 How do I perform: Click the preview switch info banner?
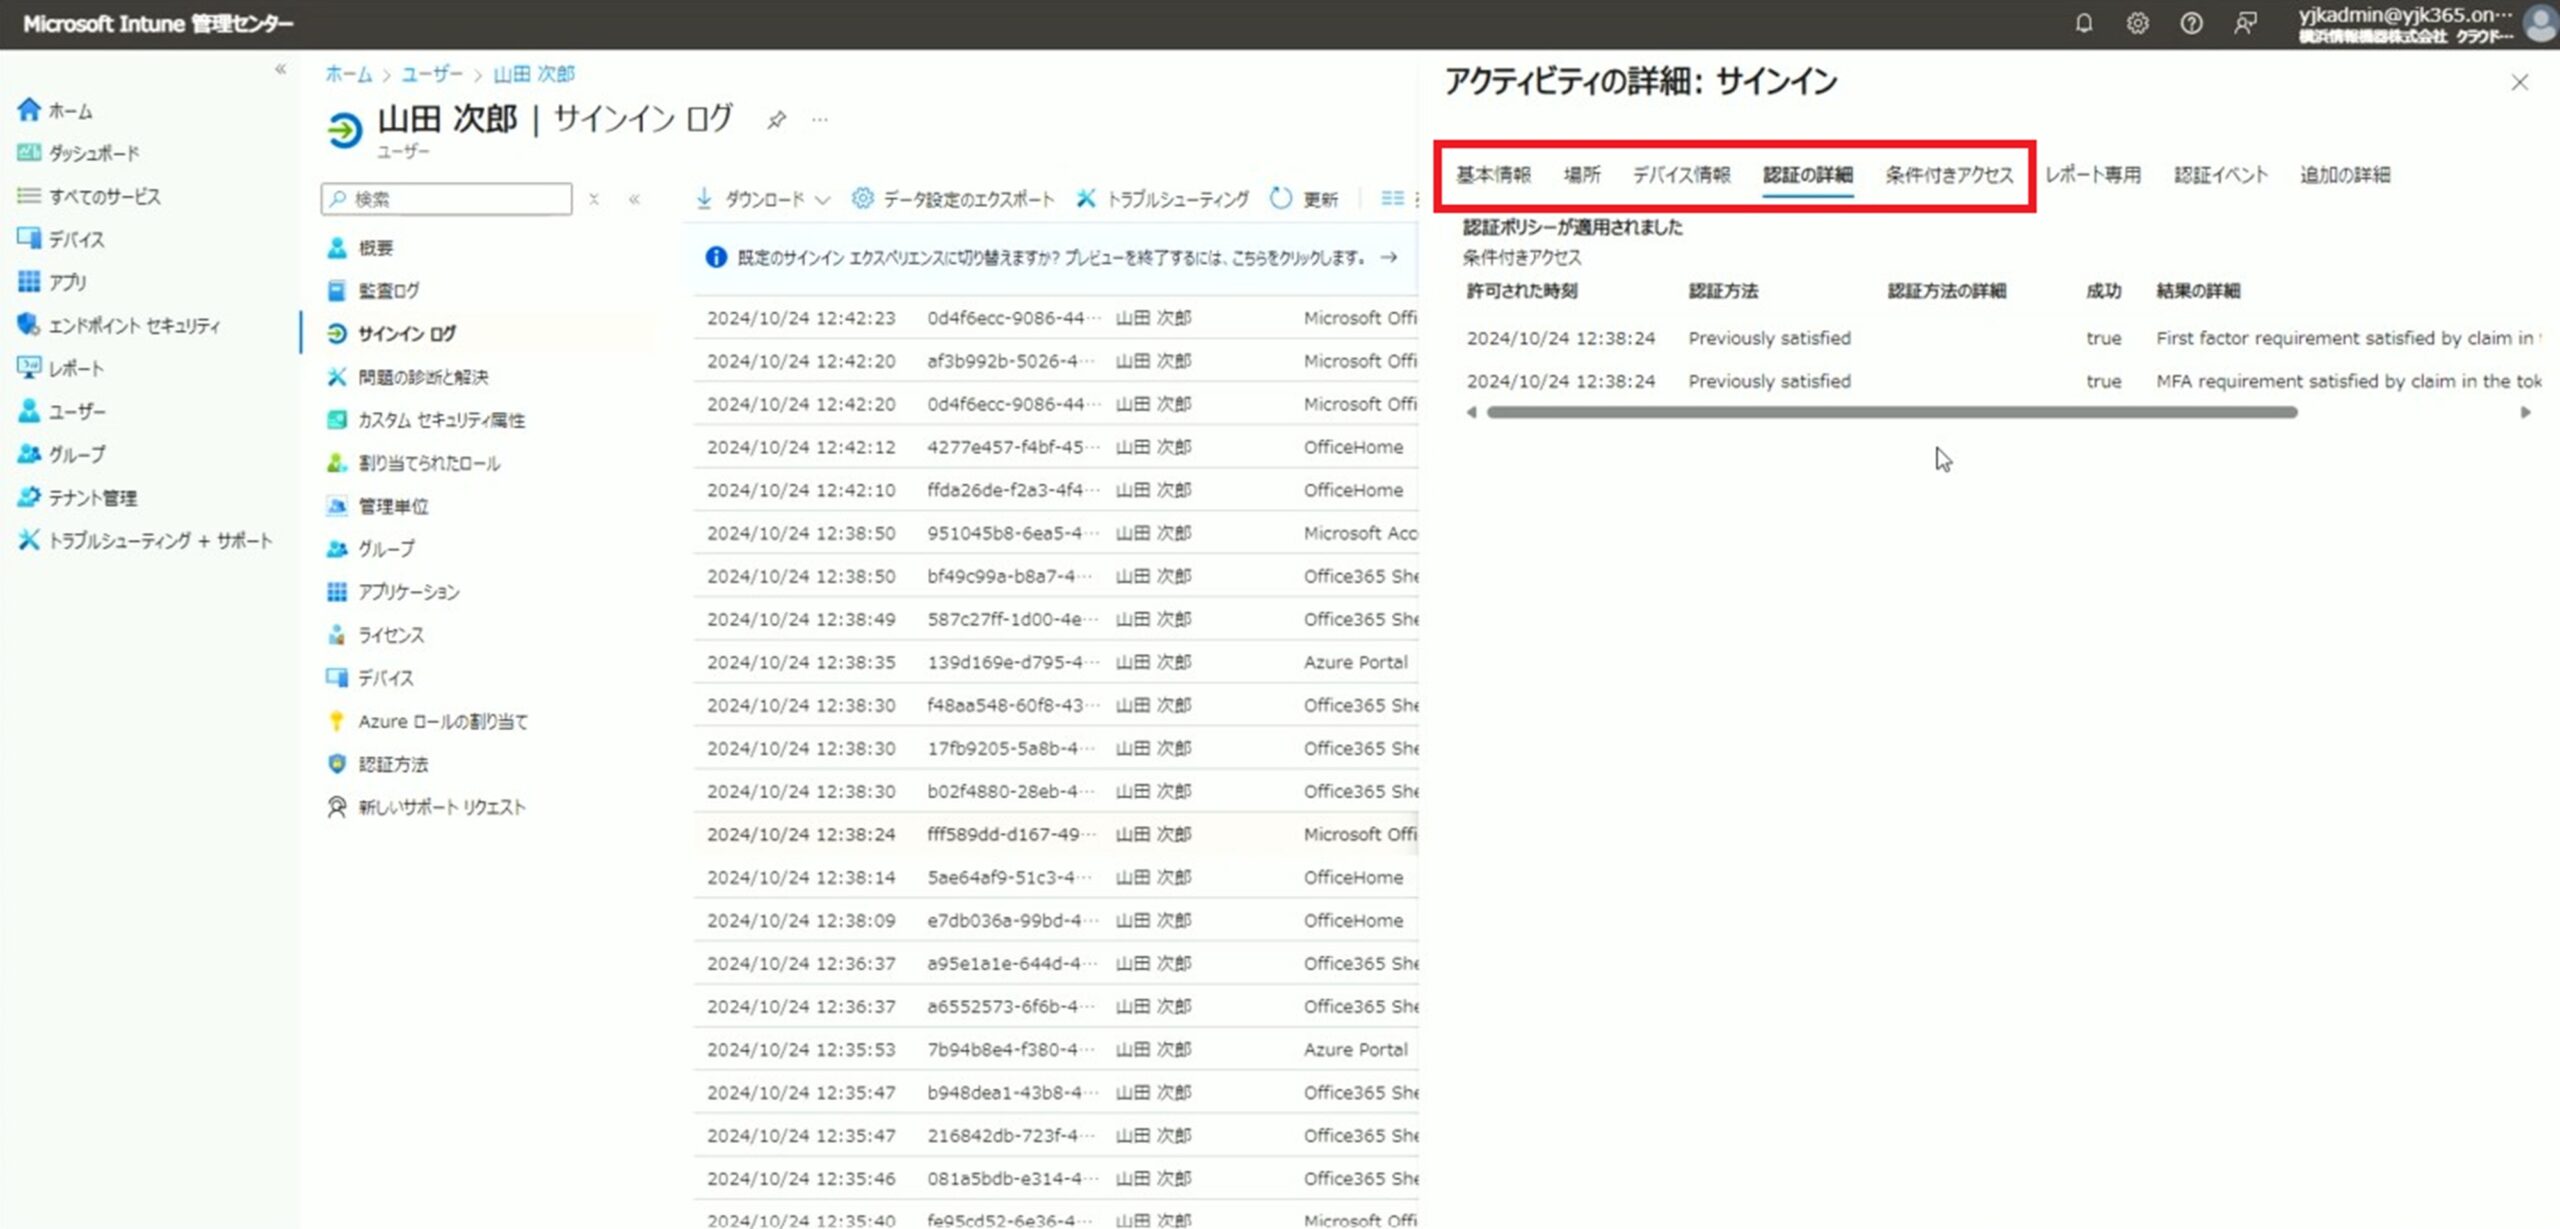(x=1051, y=257)
